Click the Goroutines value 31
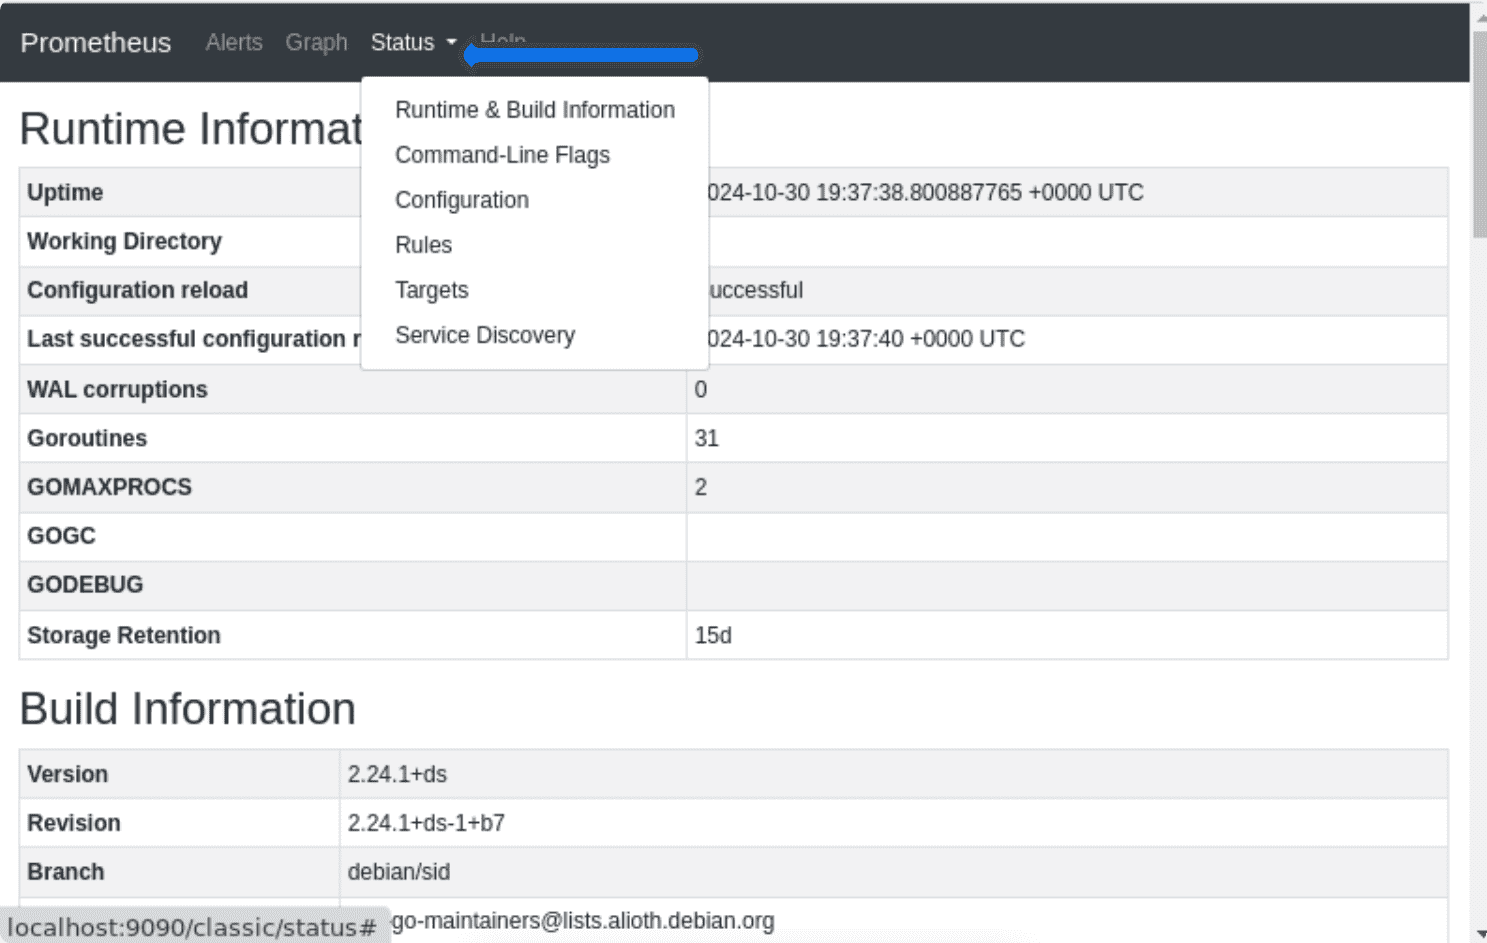Screen dimensions: 1487x943 pyautogui.click(x=706, y=438)
